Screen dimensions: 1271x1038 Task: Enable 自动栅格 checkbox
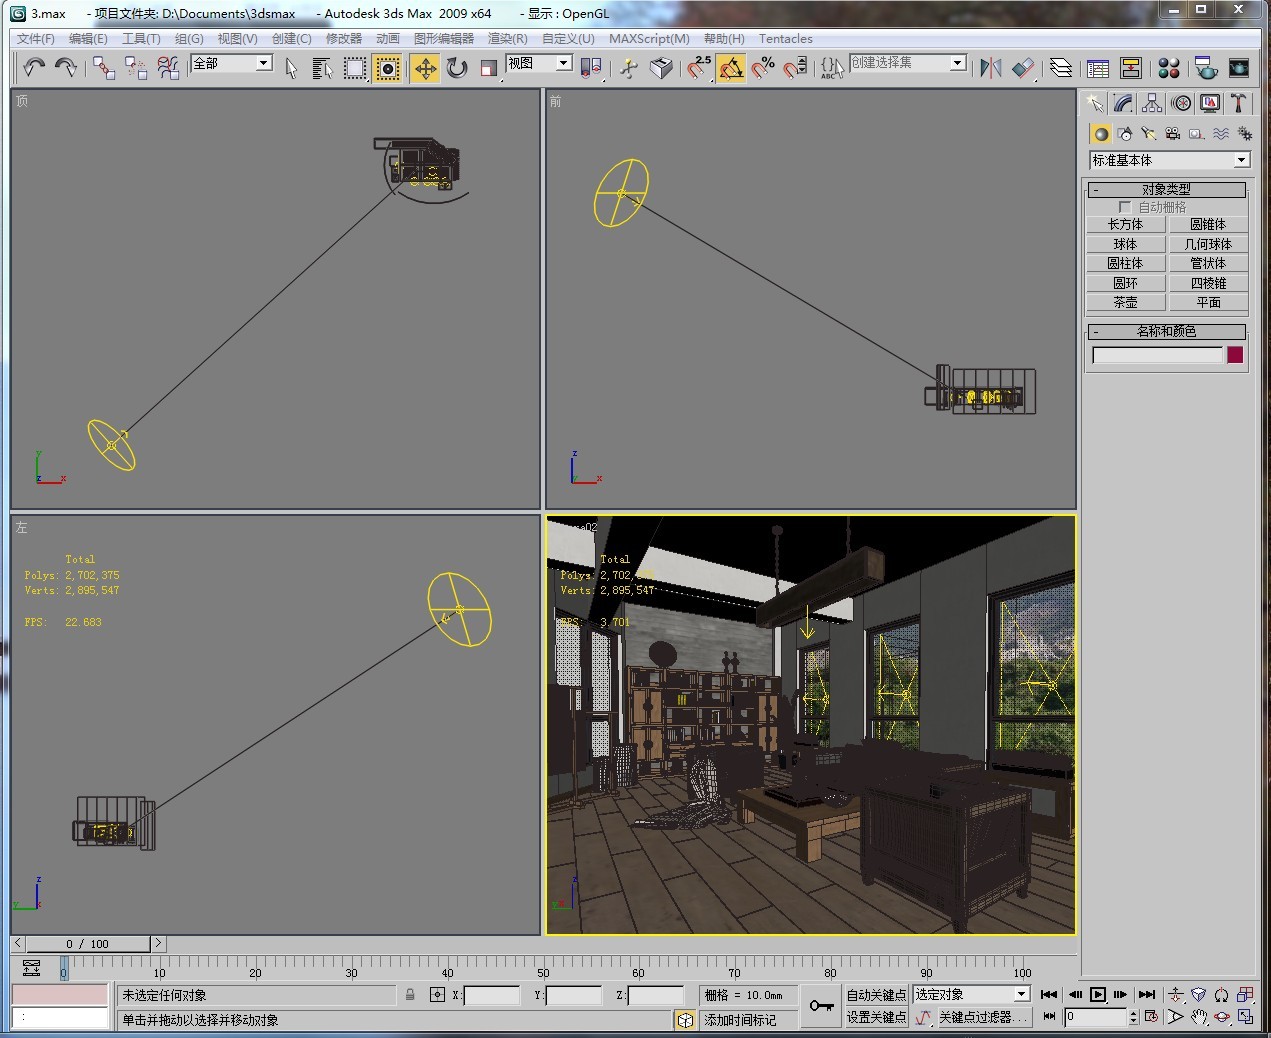(x=1125, y=207)
